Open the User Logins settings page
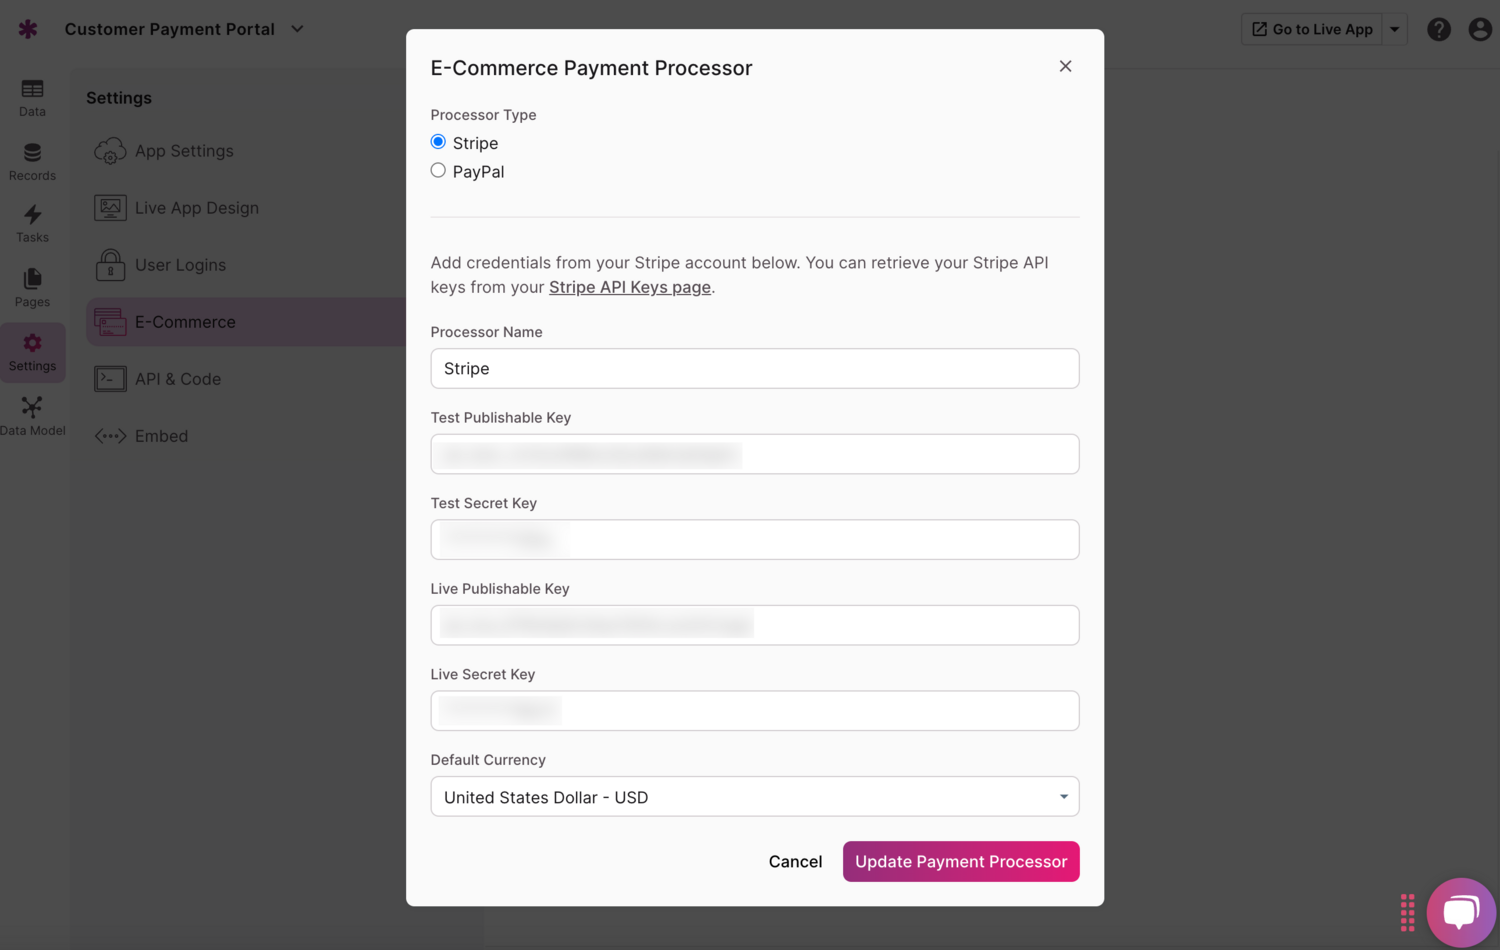Viewport: 1500px width, 950px height. (x=180, y=264)
